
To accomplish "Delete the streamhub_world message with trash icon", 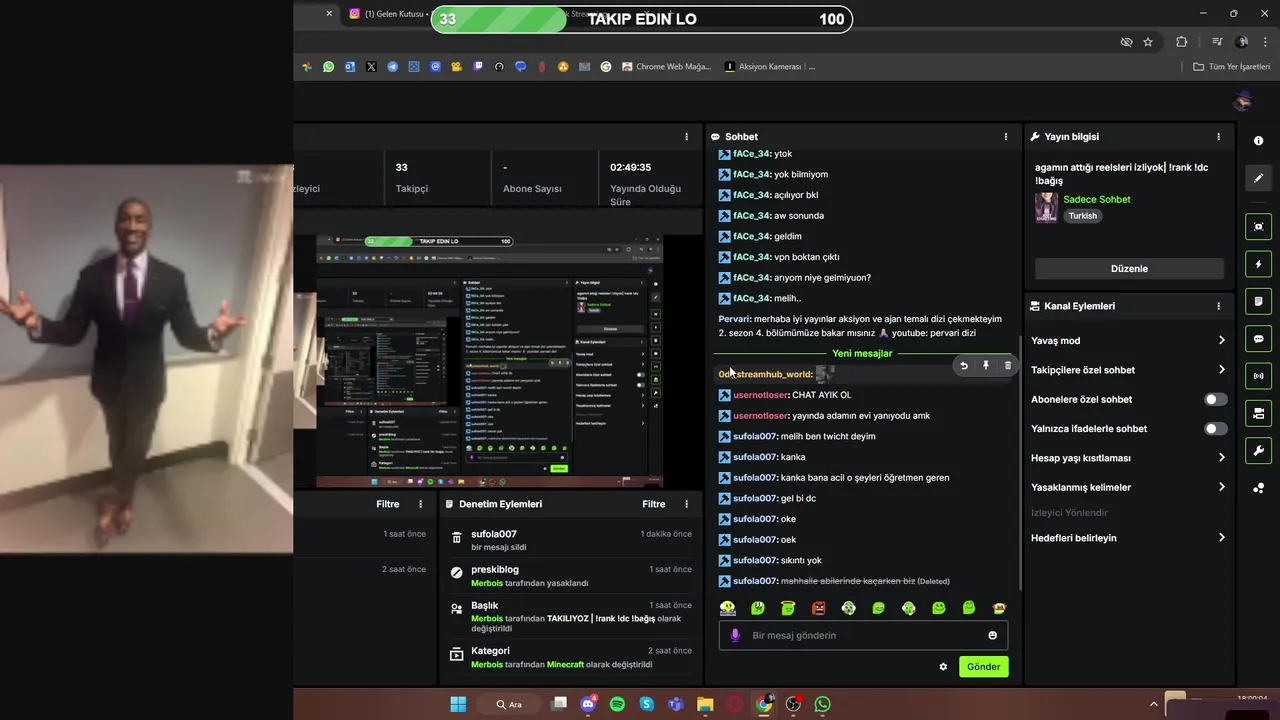I will point(1007,366).
